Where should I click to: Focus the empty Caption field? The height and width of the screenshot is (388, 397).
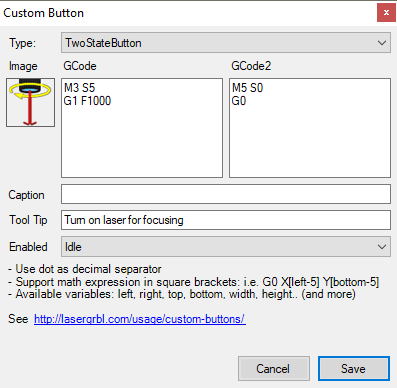pos(226,194)
